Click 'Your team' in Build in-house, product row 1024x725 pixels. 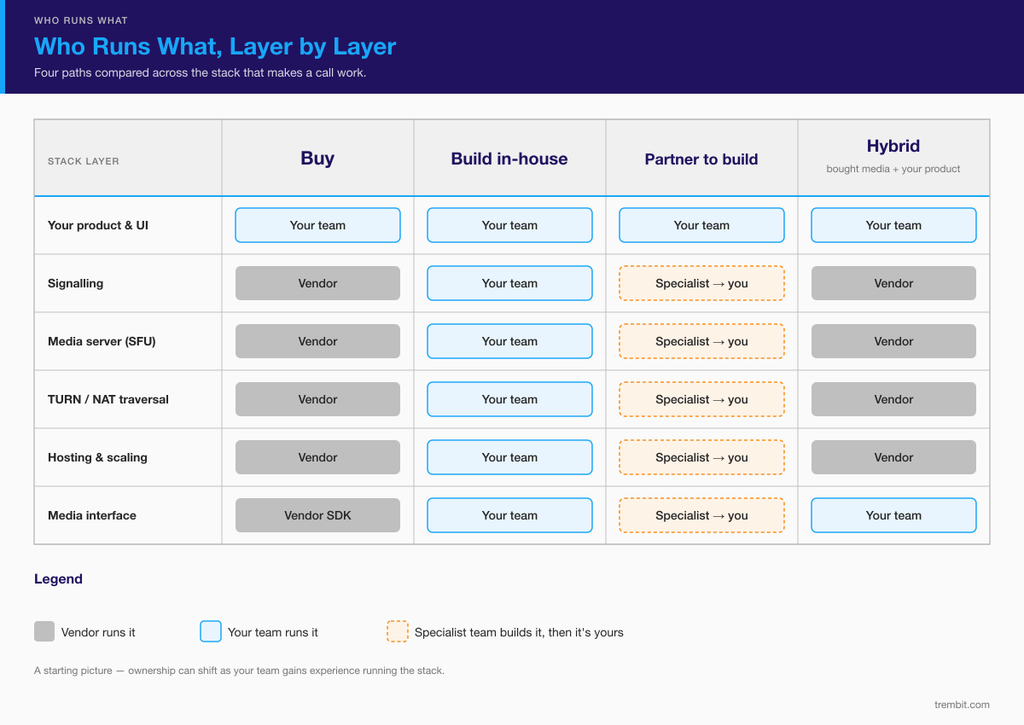[509, 225]
